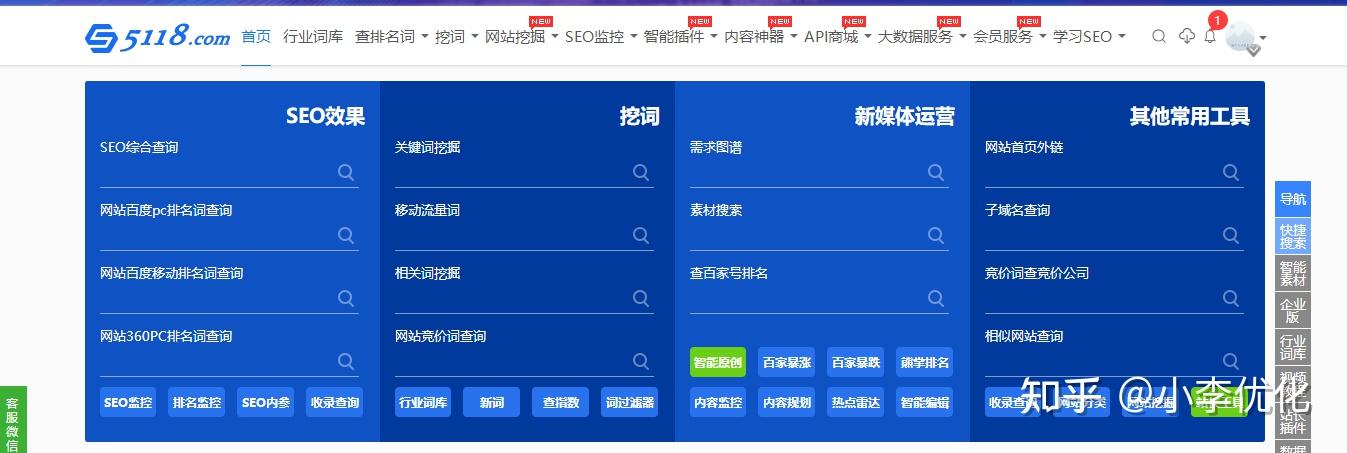
Task: Click search icon for 网站百度移动排名词查询
Action: 346,298
